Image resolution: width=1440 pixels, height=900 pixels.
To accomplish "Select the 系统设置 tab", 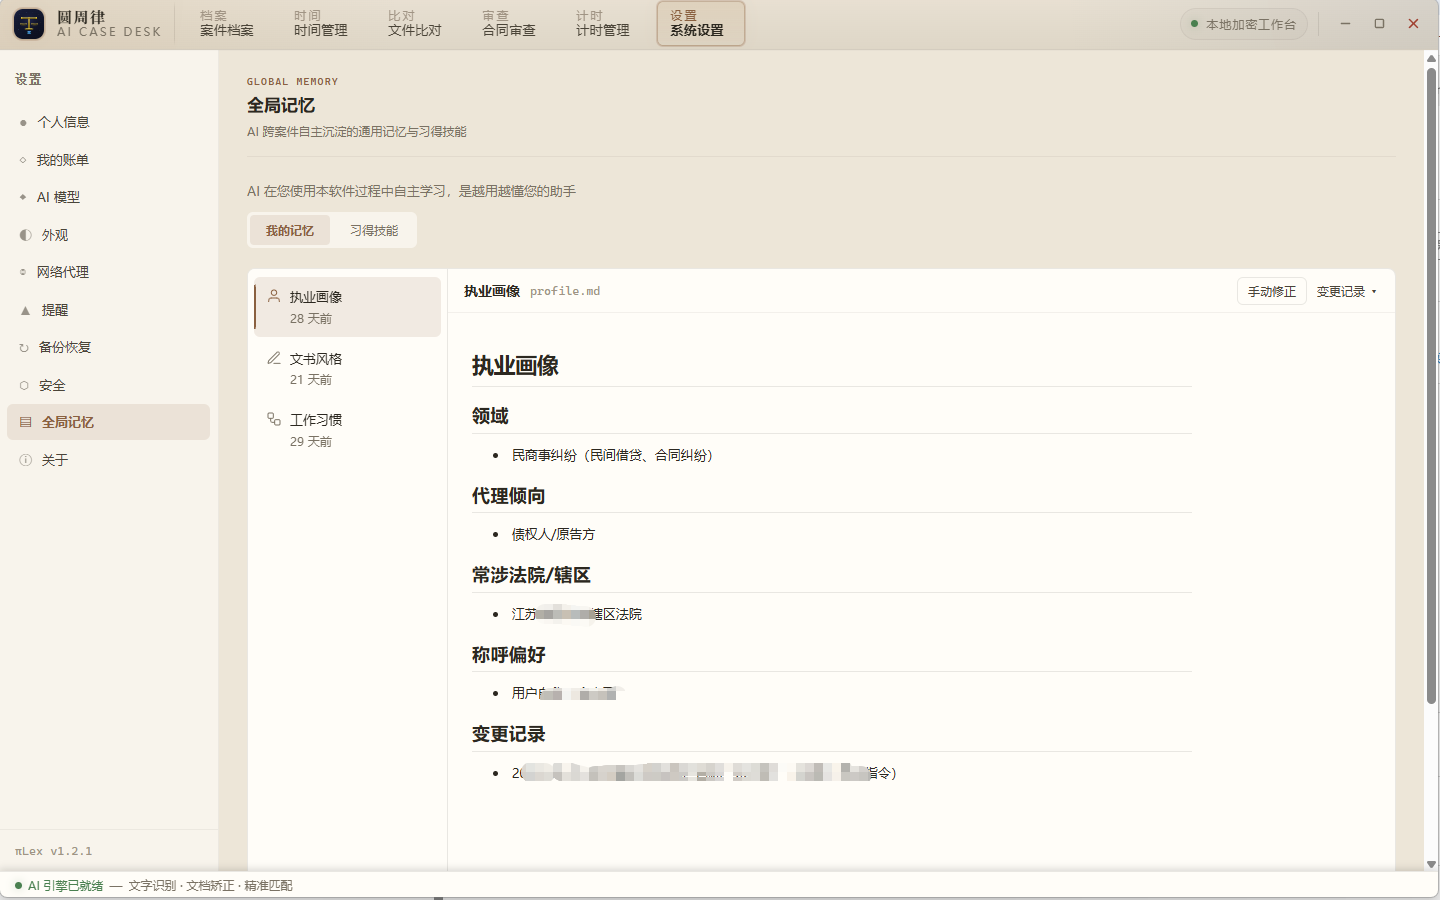I will (x=700, y=23).
